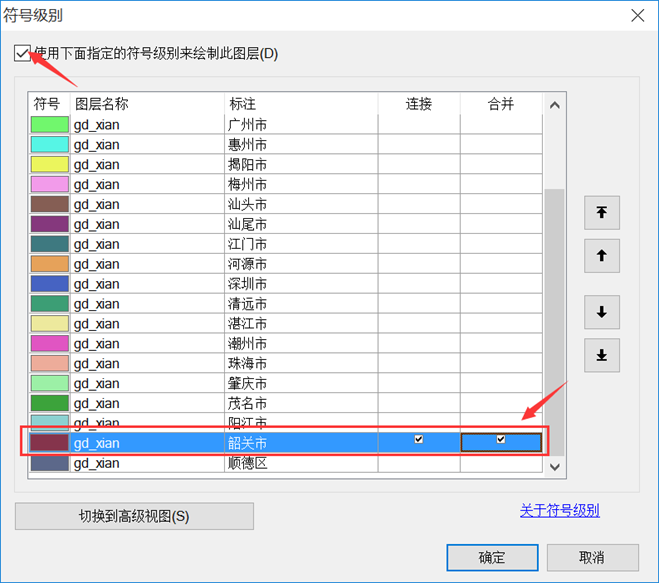Image resolution: width=659 pixels, height=583 pixels.
Task: Click the 图层名称 column header
Action: (x=147, y=103)
